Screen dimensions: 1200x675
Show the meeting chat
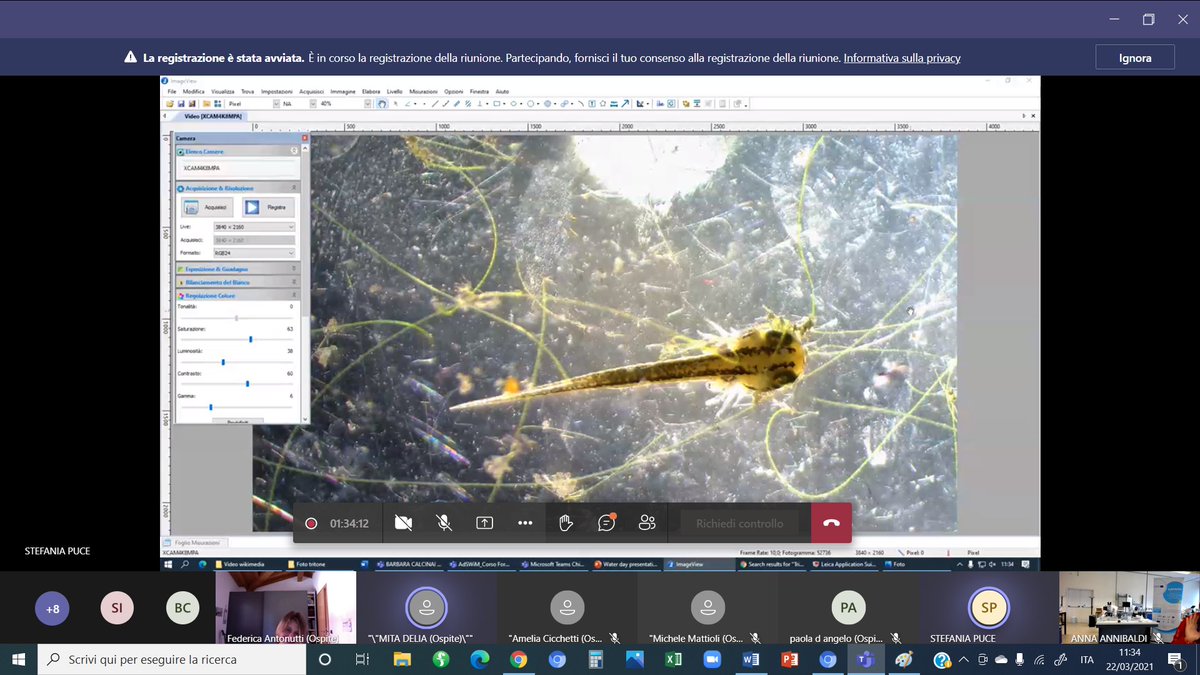pos(606,523)
